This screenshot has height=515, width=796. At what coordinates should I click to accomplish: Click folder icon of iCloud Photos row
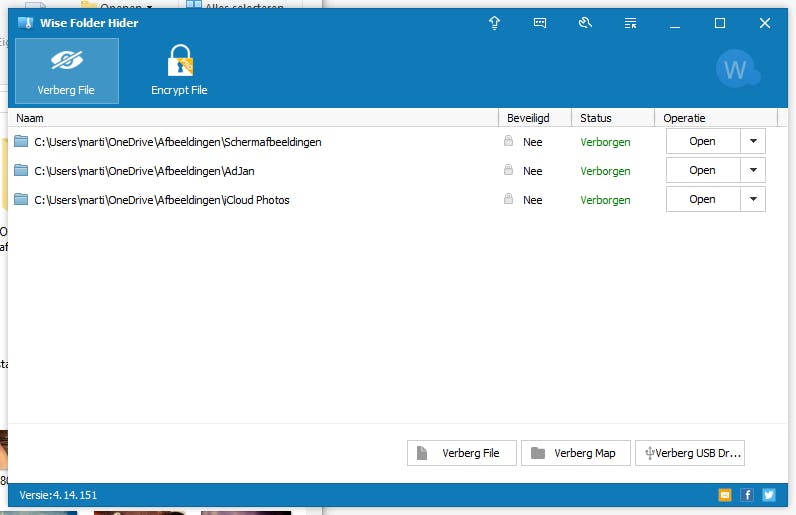click(21, 199)
